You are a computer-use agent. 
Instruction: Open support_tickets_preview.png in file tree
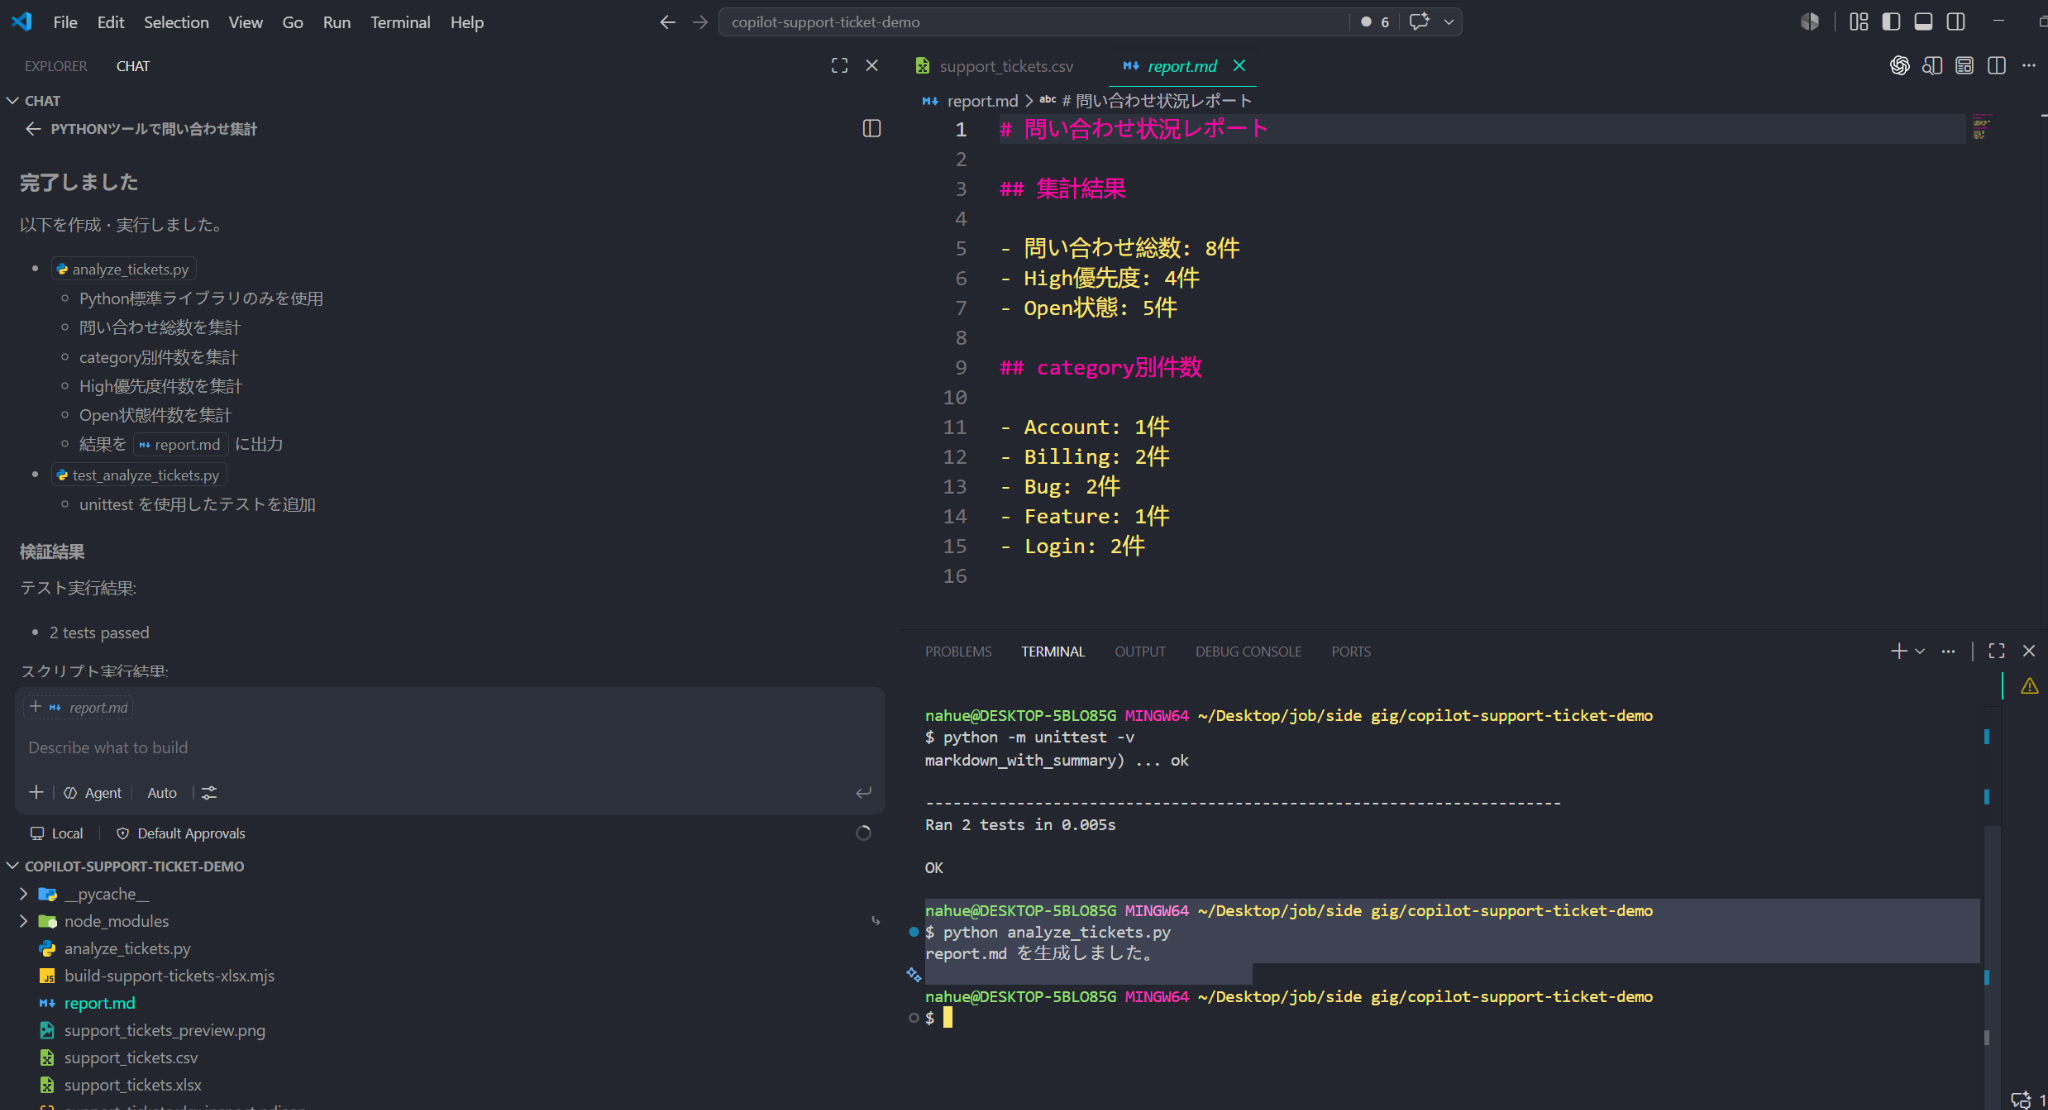coord(164,1030)
